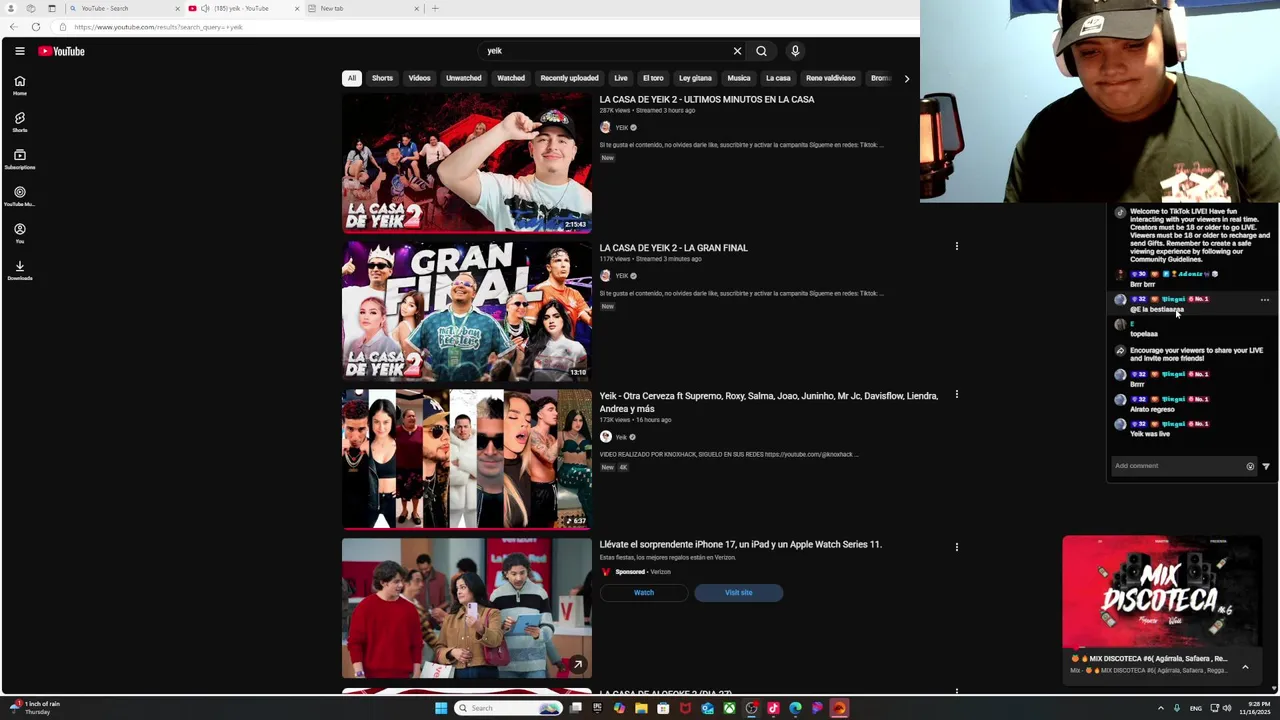Select the Watched filter chip
This screenshot has width=1280, height=720.
pos(511,78)
